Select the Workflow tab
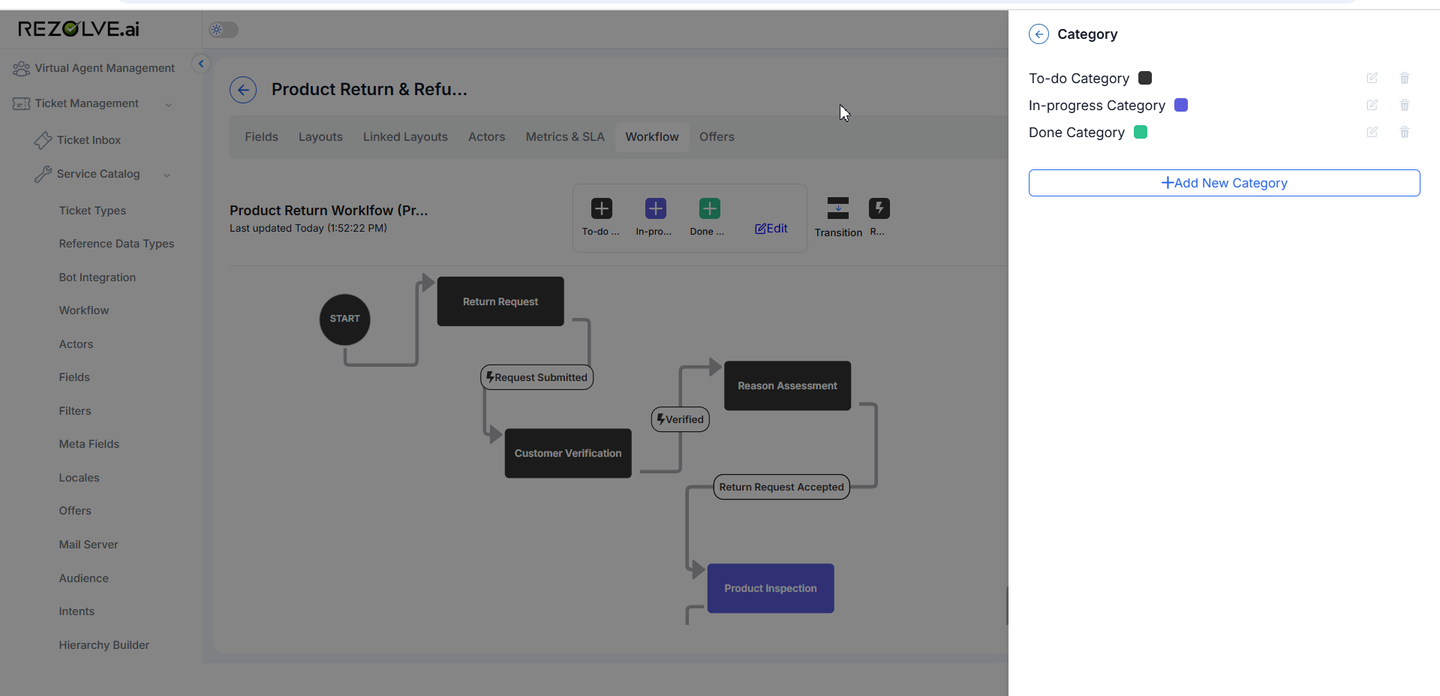 (652, 137)
